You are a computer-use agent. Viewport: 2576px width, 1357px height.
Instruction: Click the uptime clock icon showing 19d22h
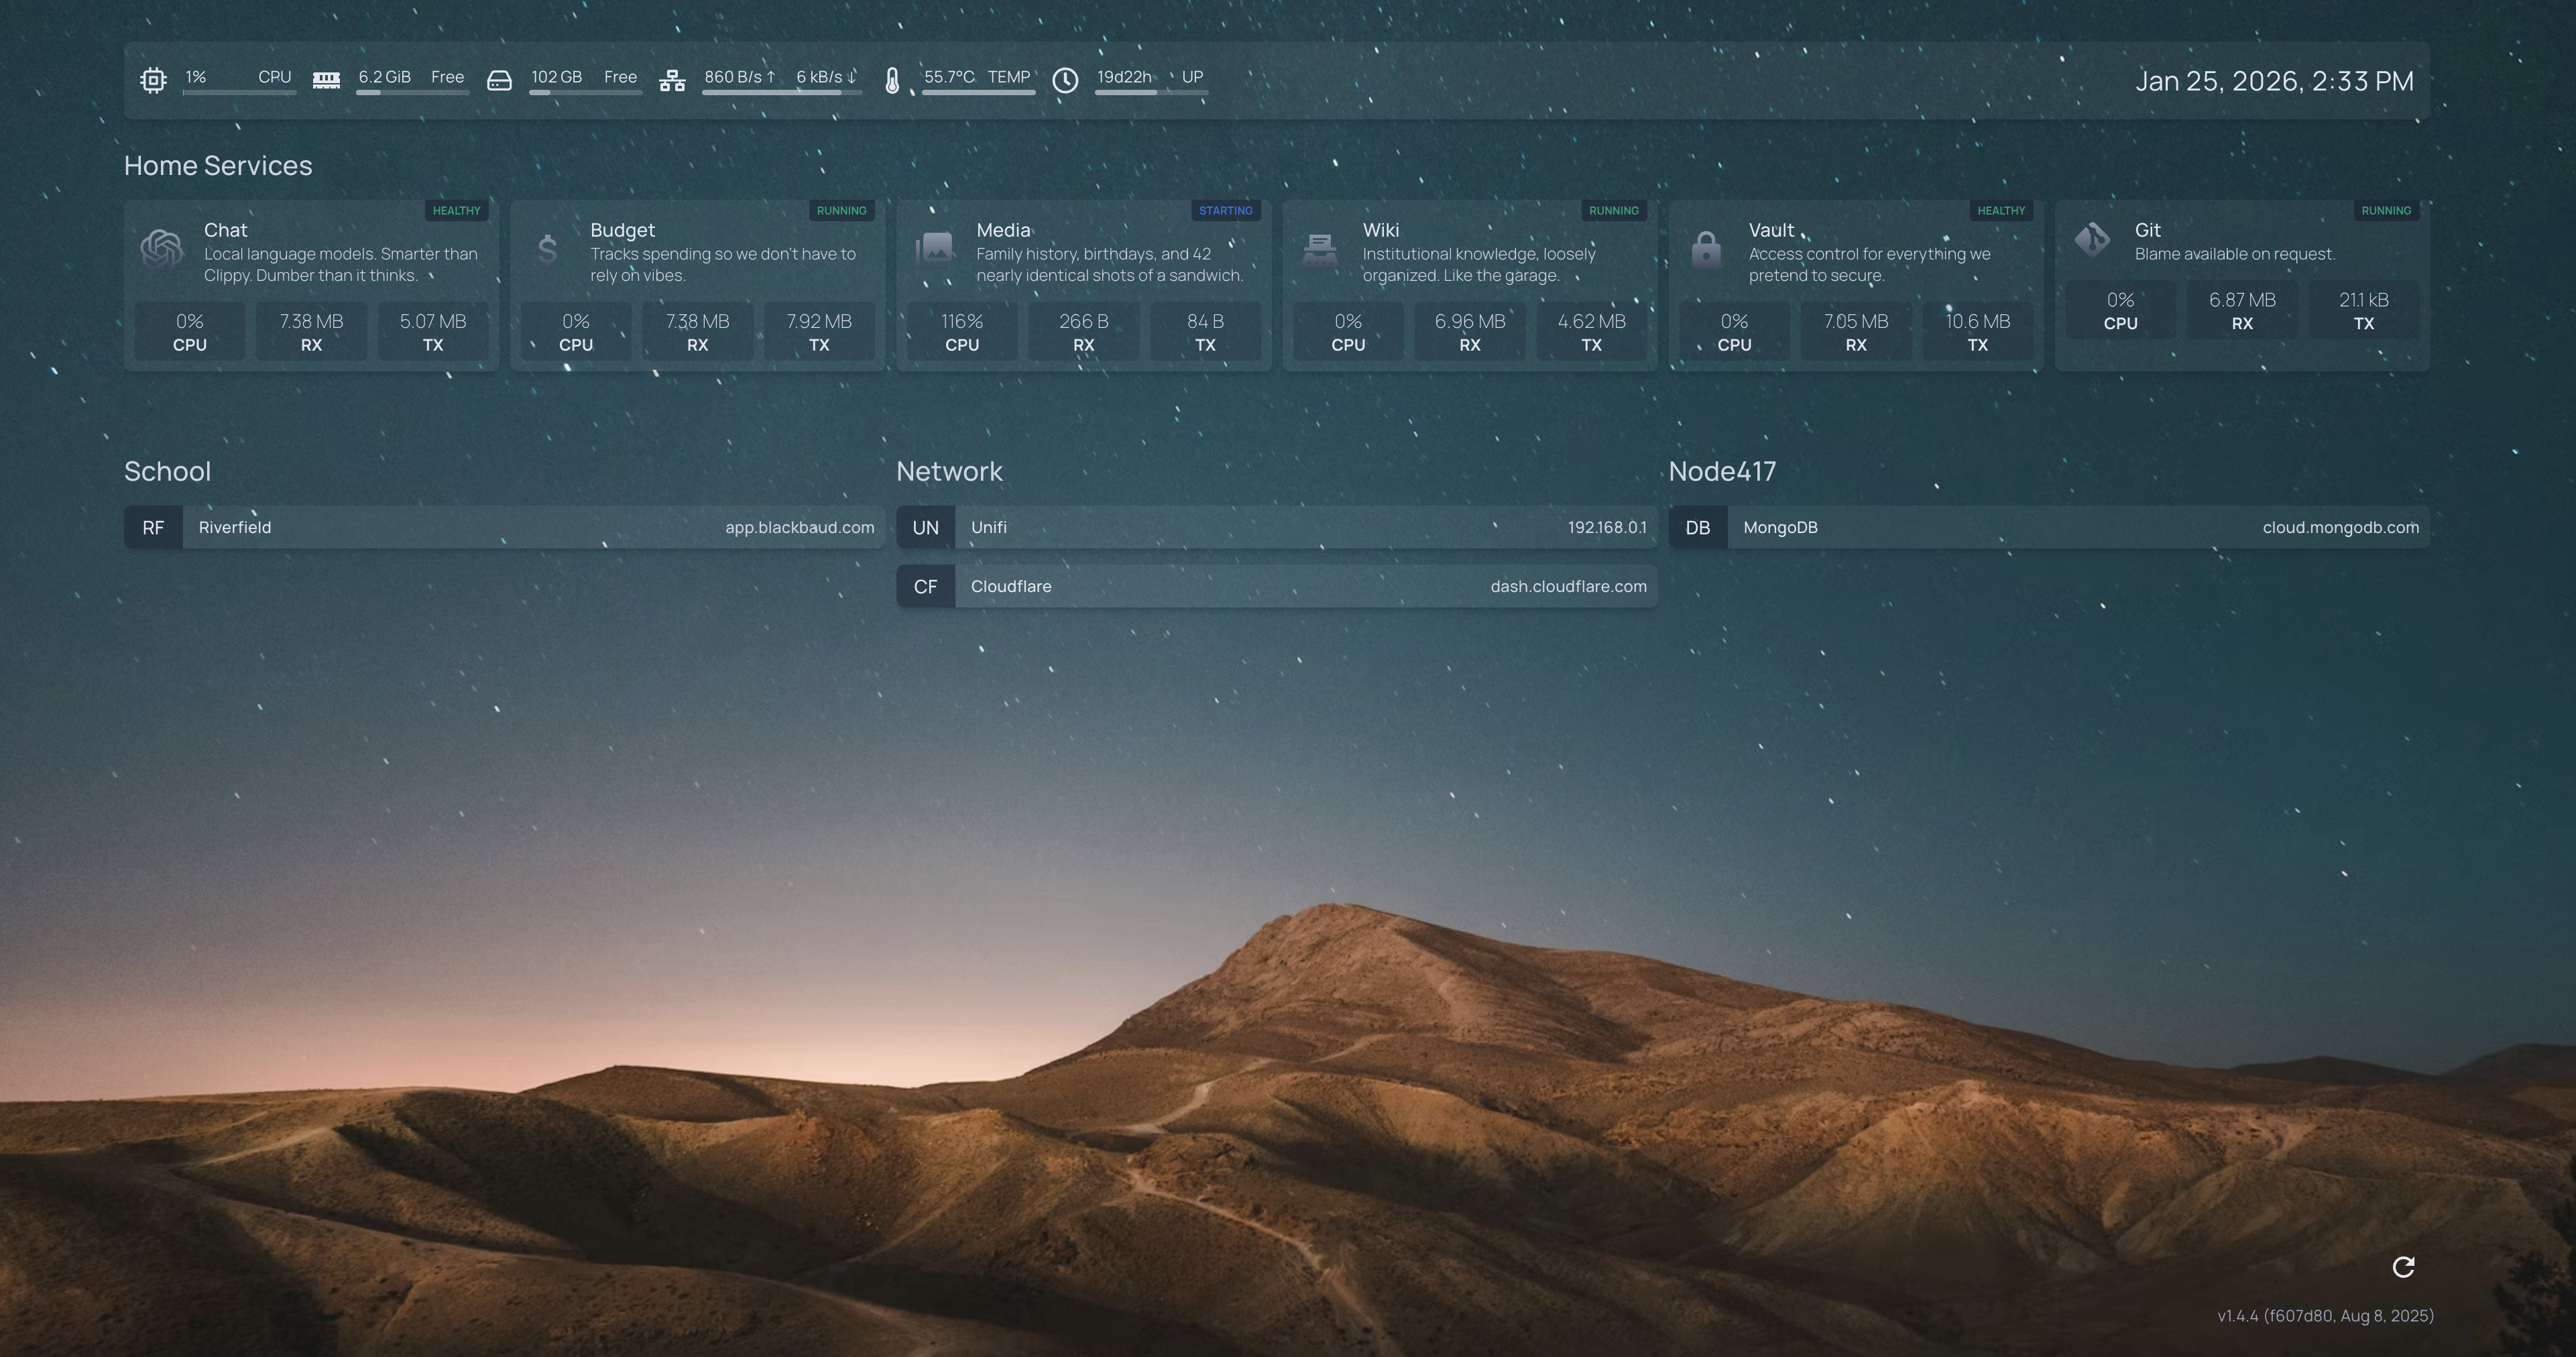pyautogui.click(x=1065, y=80)
